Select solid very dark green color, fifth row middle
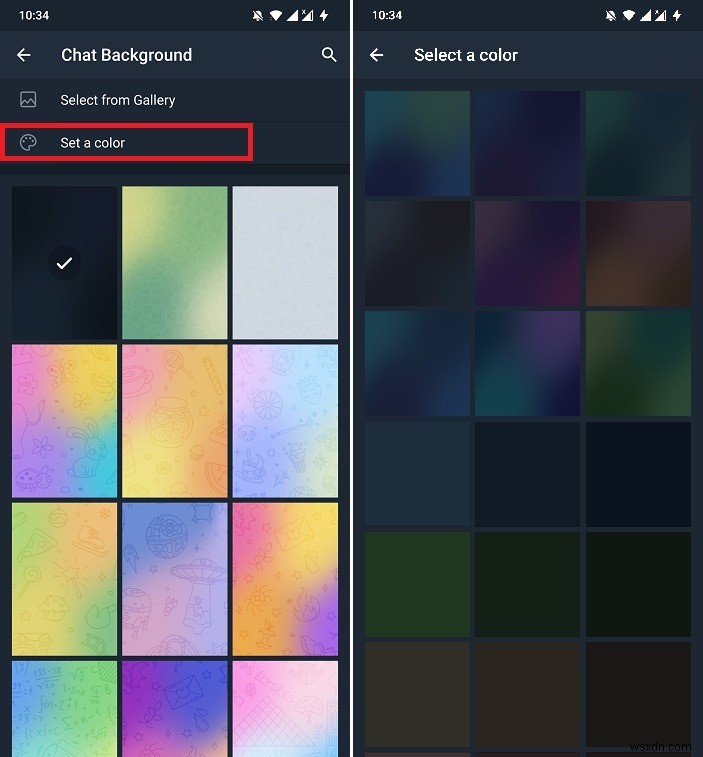This screenshot has width=703, height=757. [528, 584]
